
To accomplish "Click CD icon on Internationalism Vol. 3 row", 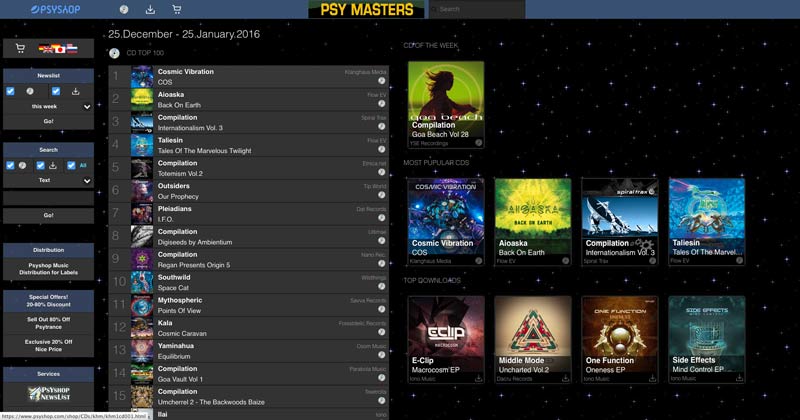I will [x=381, y=127].
